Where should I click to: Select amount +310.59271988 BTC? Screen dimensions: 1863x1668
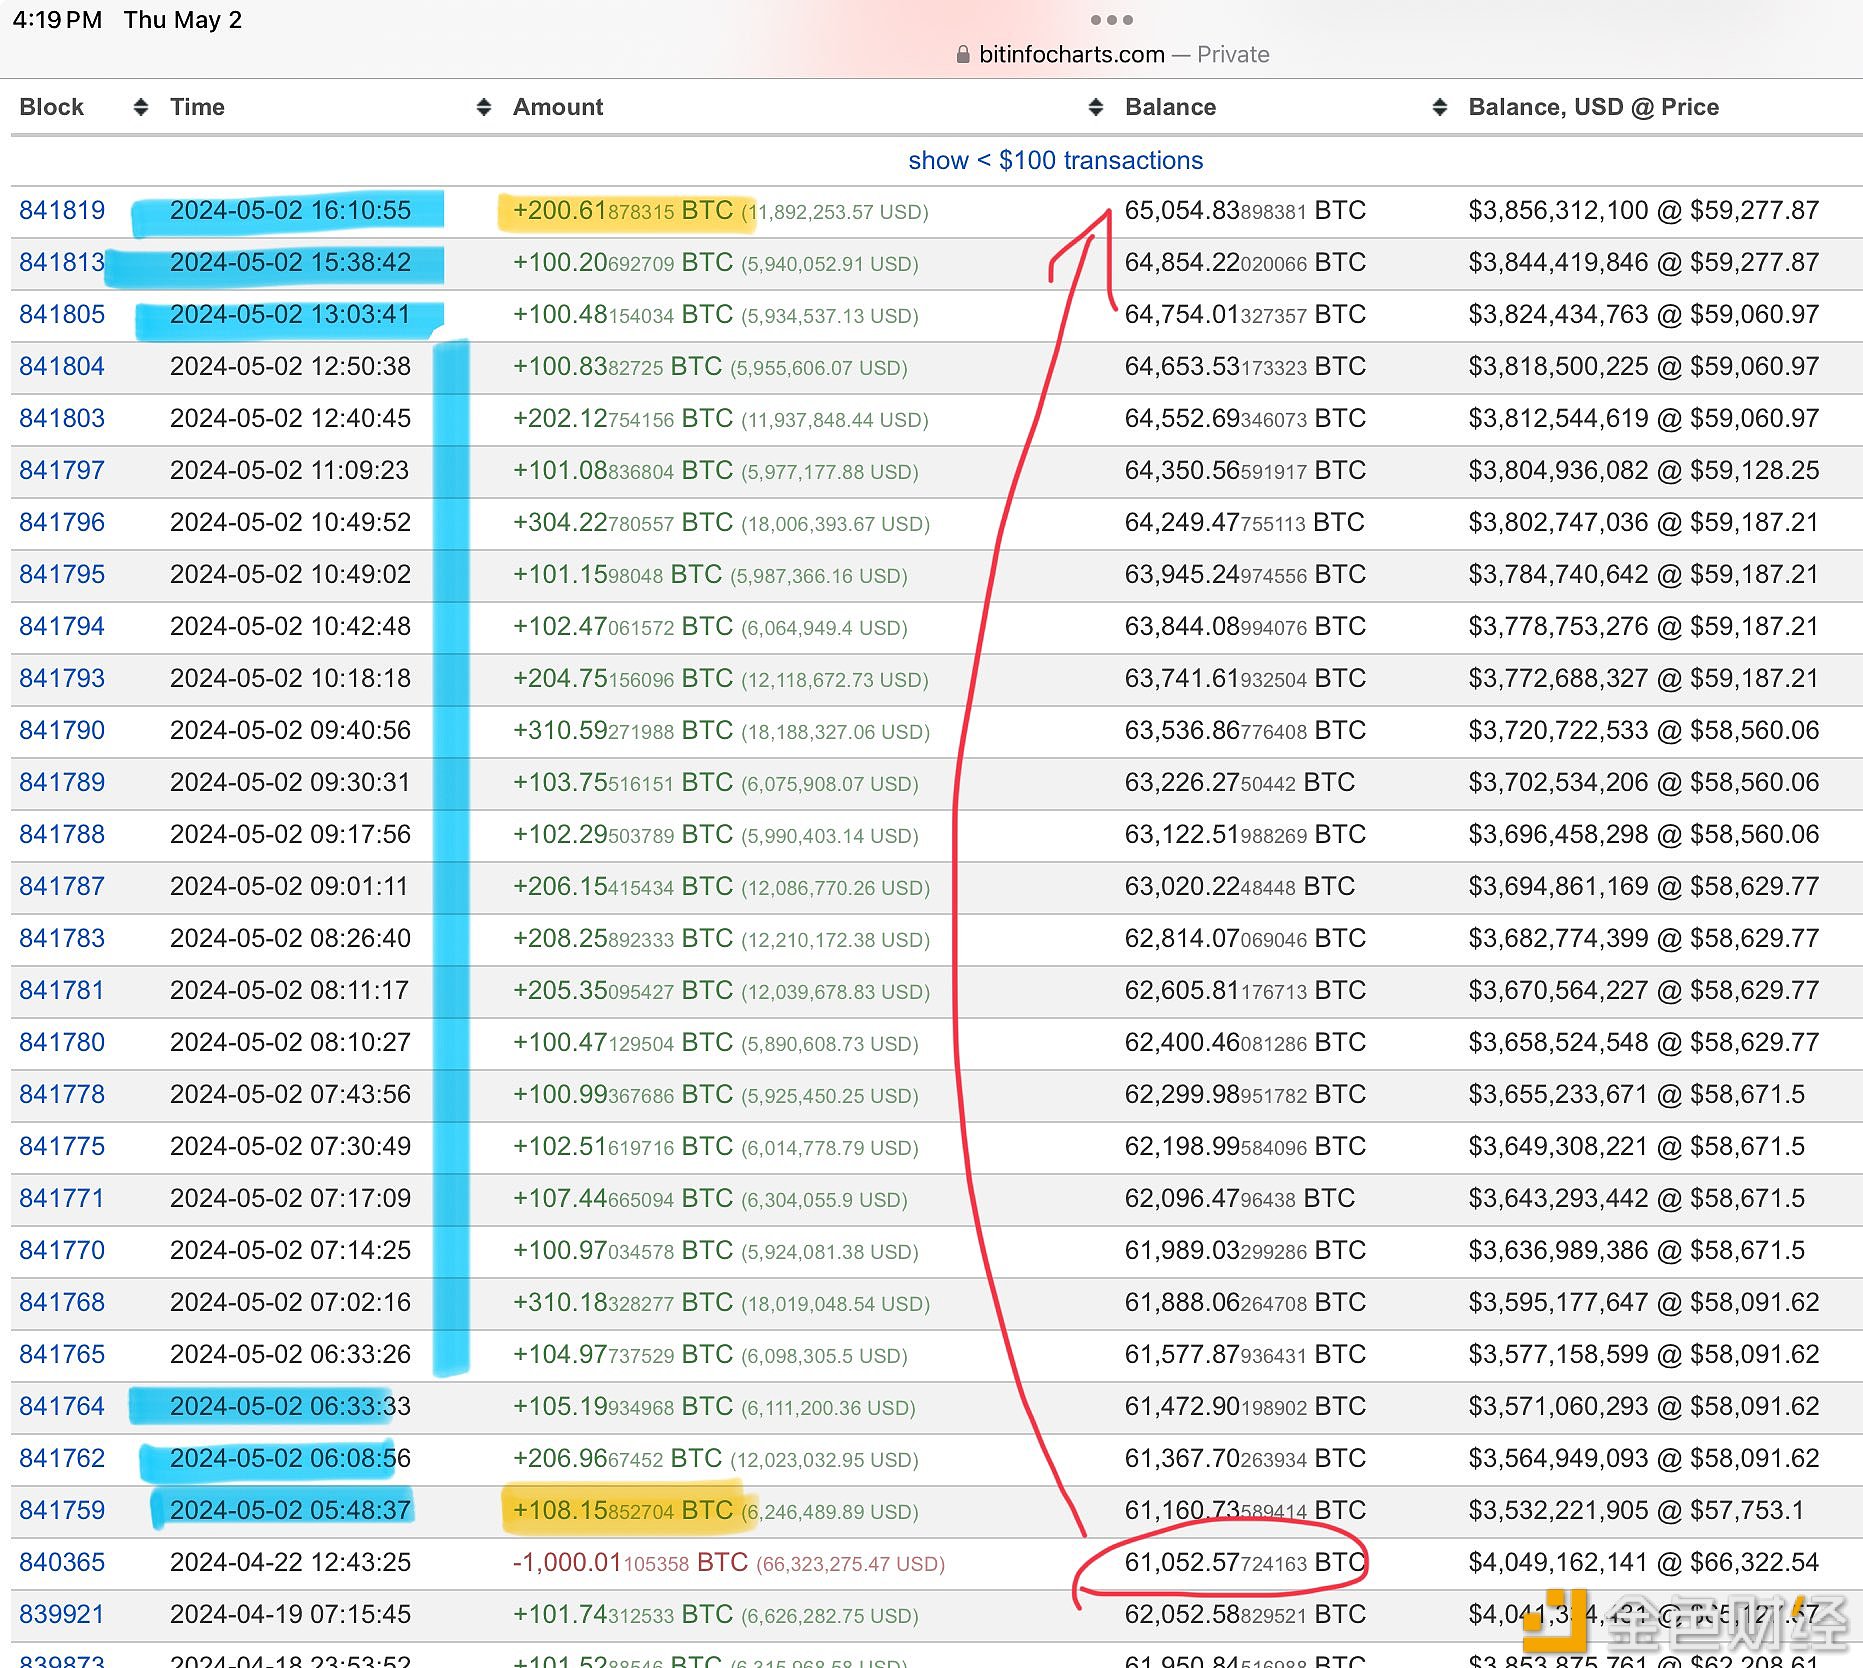pos(623,730)
